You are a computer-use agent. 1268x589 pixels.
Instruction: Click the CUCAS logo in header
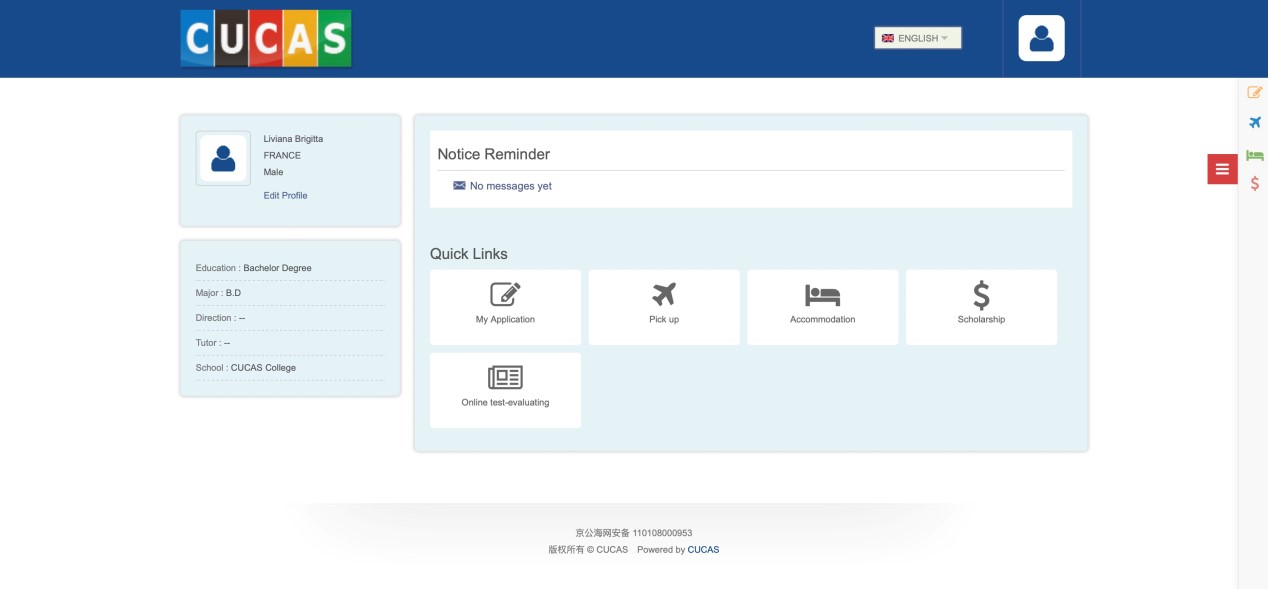pos(266,38)
